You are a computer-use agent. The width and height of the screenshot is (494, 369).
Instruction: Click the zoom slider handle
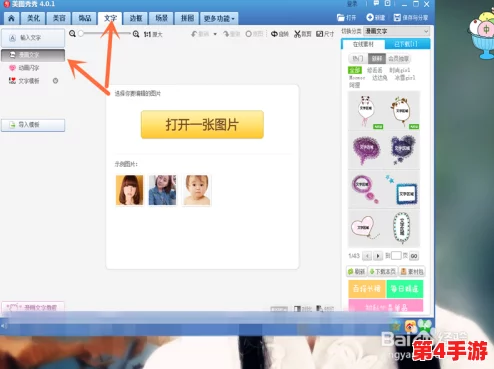coord(81,33)
